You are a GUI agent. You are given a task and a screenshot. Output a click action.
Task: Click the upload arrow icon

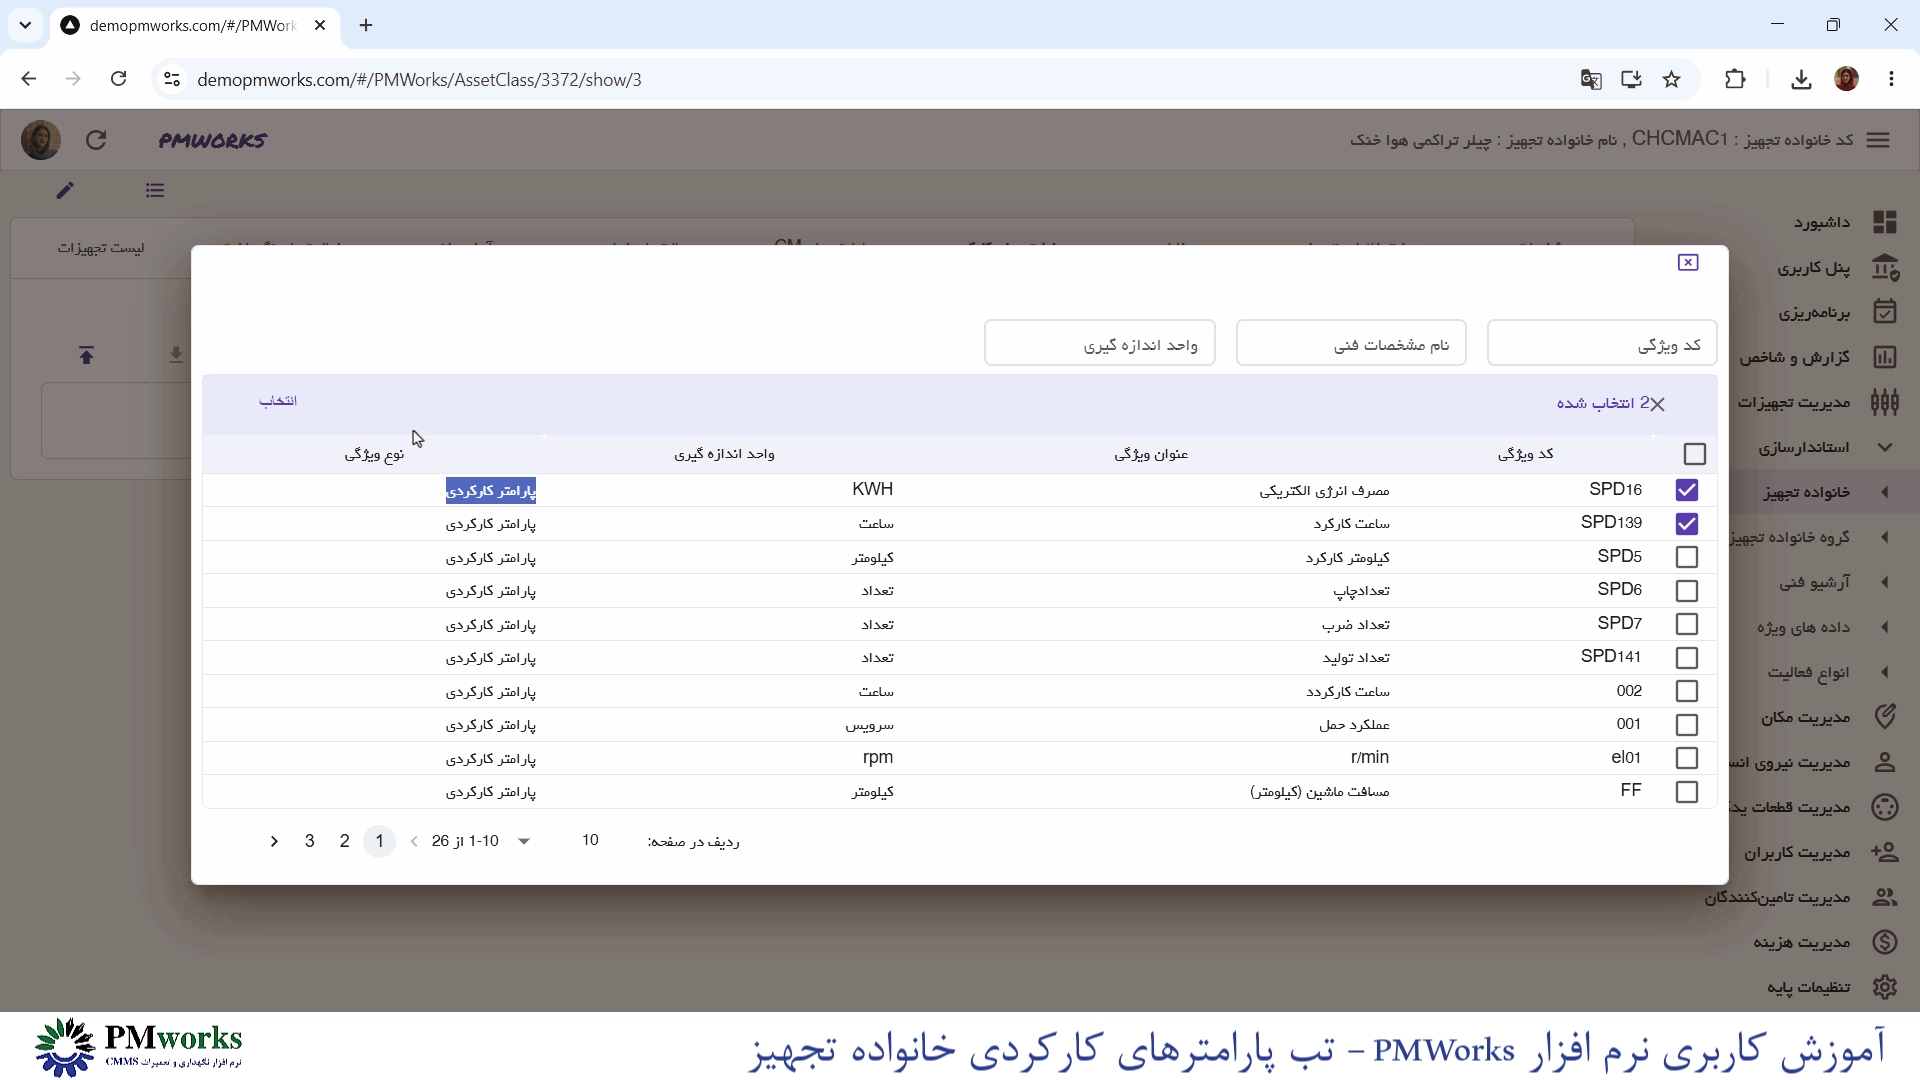pyautogui.click(x=87, y=355)
